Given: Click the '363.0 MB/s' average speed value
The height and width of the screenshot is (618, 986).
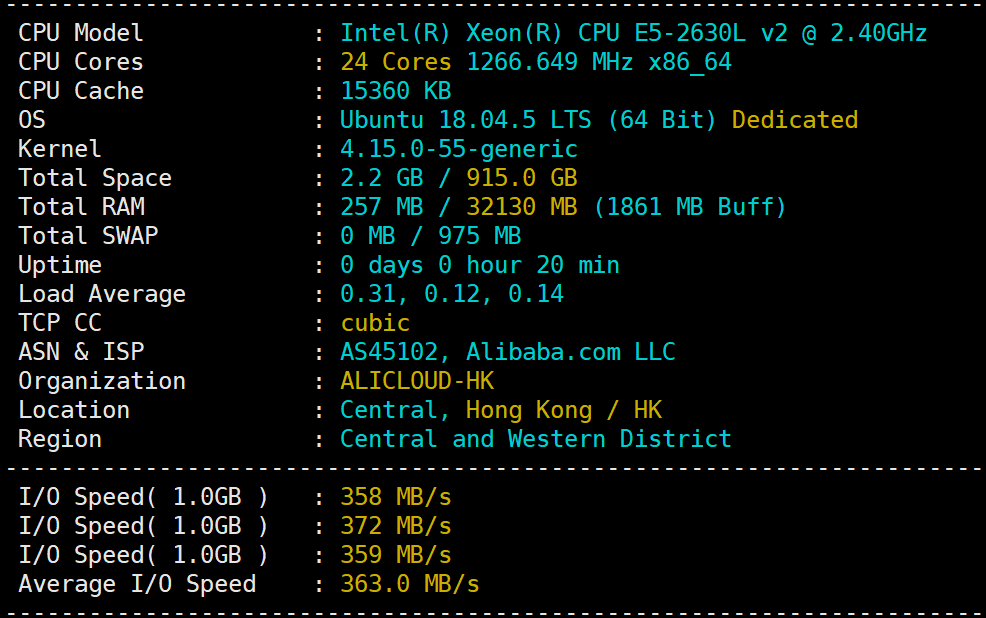Looking at the screenshot, I should (x=409, y=583).
